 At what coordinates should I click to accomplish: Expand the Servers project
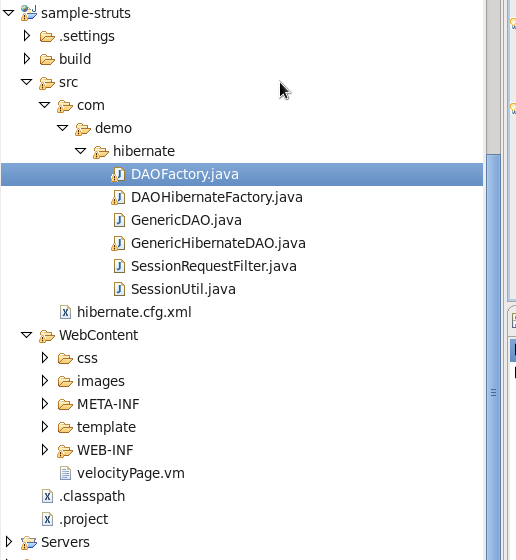tap(9, 542)
